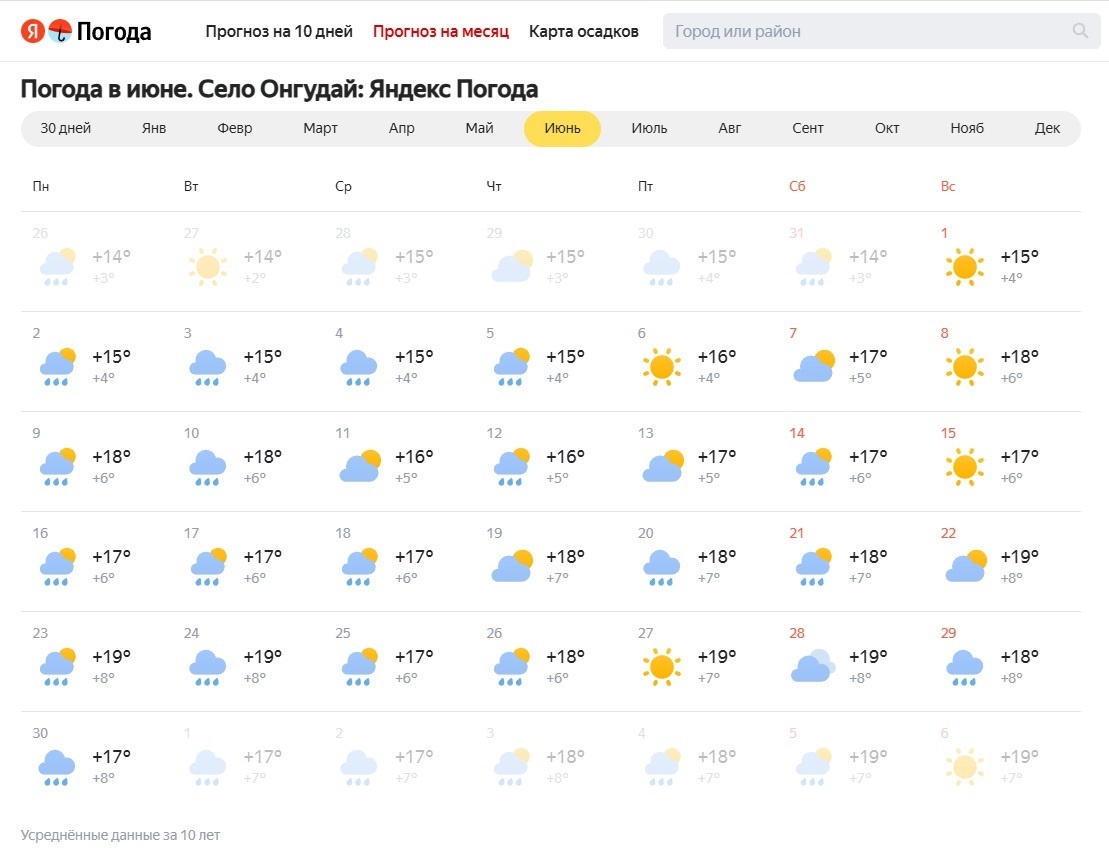Switch to the Март month tab
This screenshot has height=868, width=1109.
pos(320,128)
